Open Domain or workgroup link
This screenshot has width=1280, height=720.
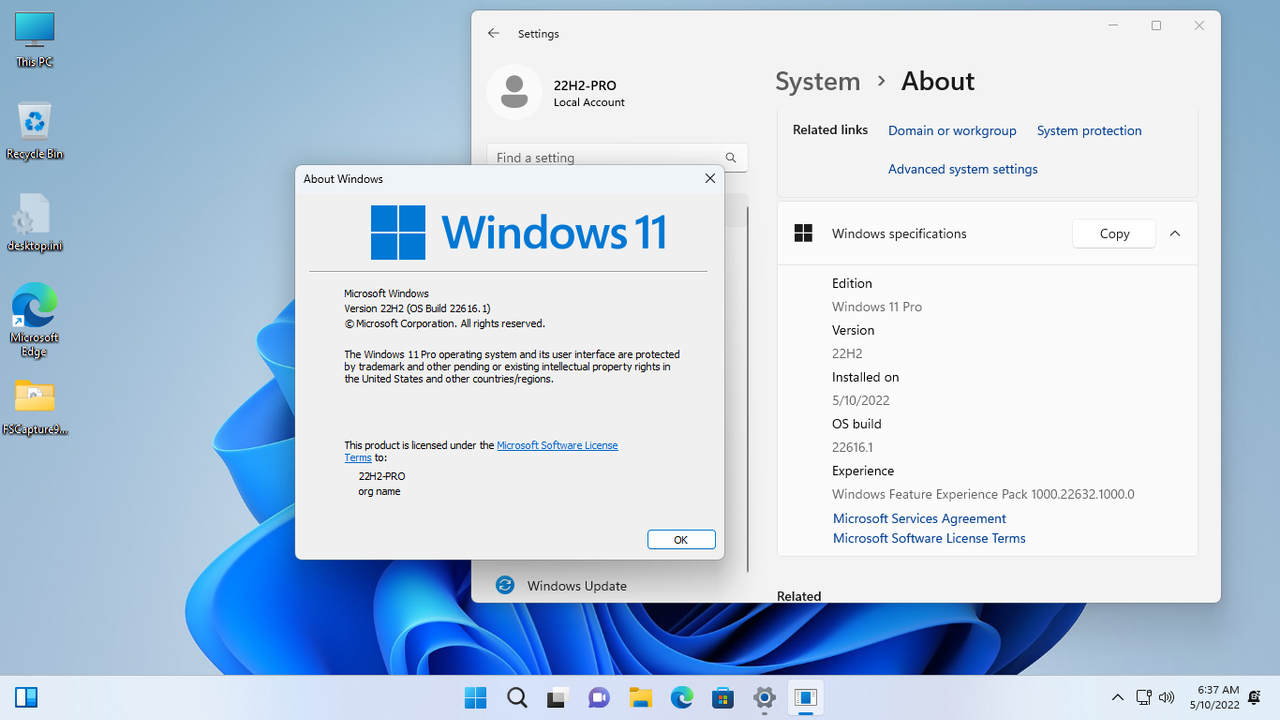point(952,131)
